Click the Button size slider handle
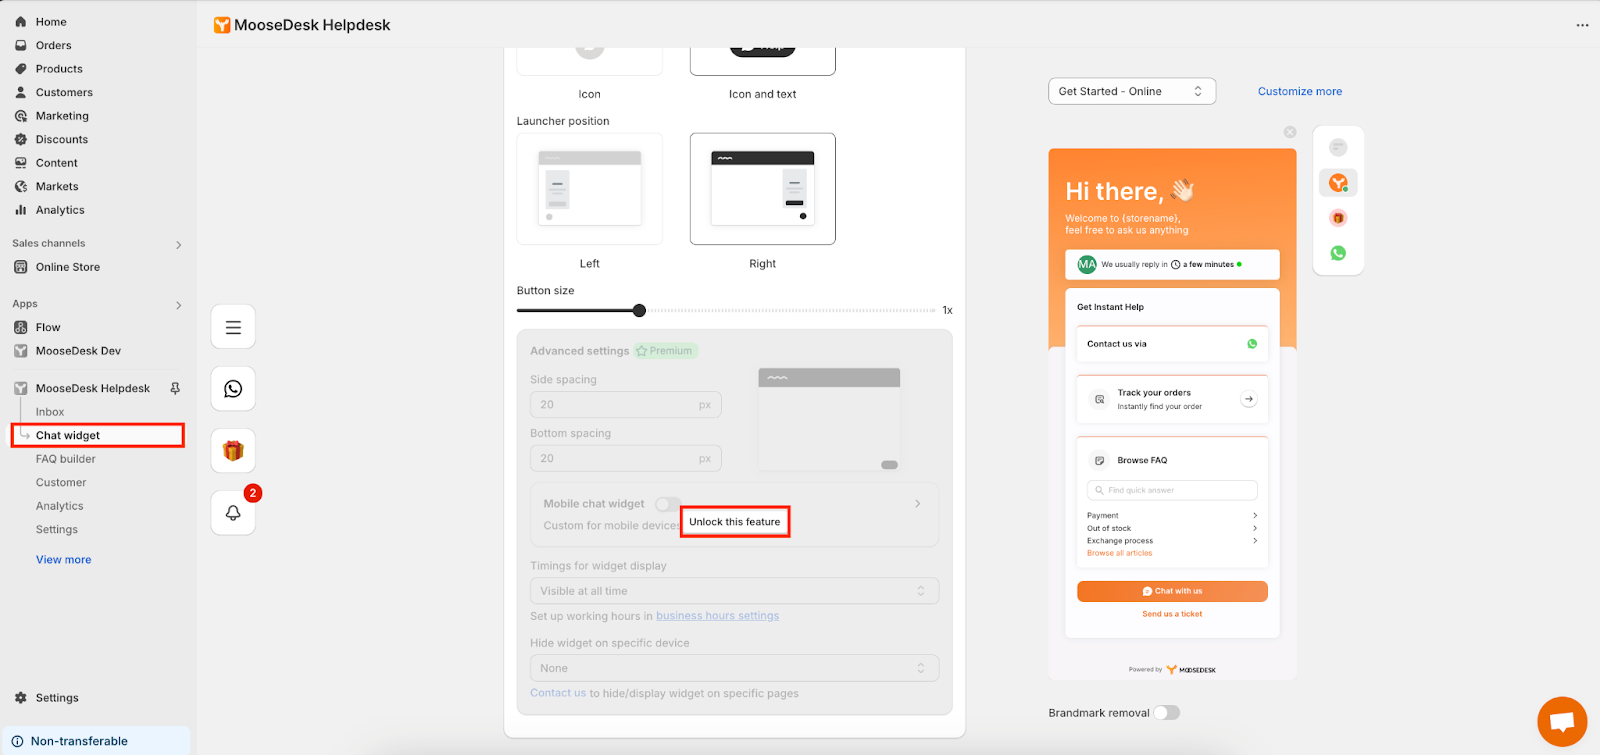The width and height of the screenshot is (1600, 755). [x=639, y=310]
